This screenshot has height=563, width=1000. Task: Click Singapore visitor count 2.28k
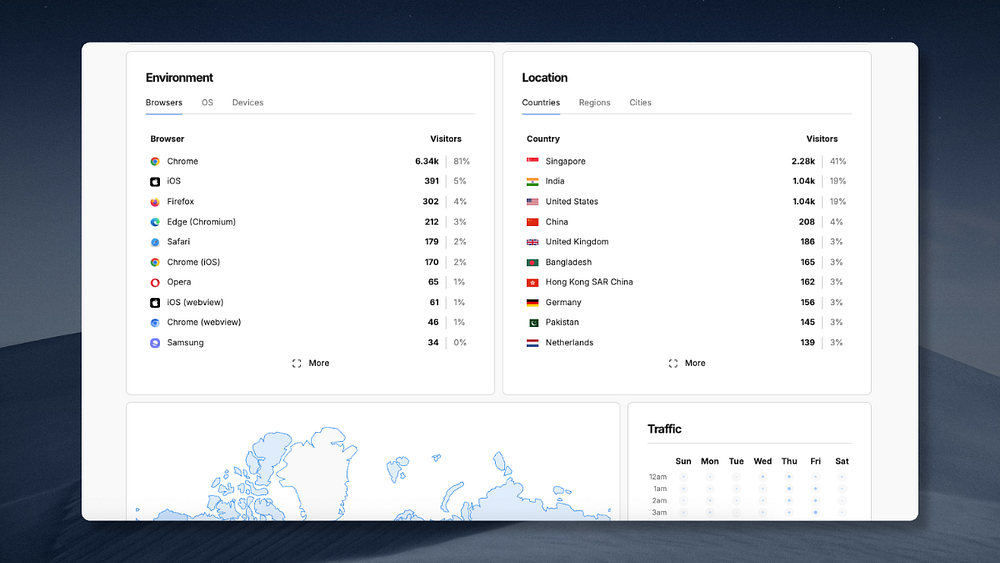[803, 161]
